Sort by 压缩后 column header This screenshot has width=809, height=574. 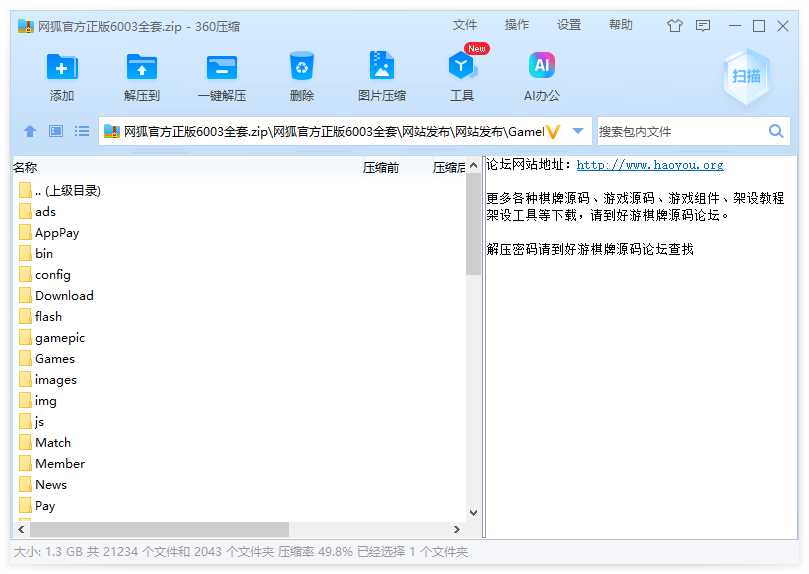click(449, 168)
